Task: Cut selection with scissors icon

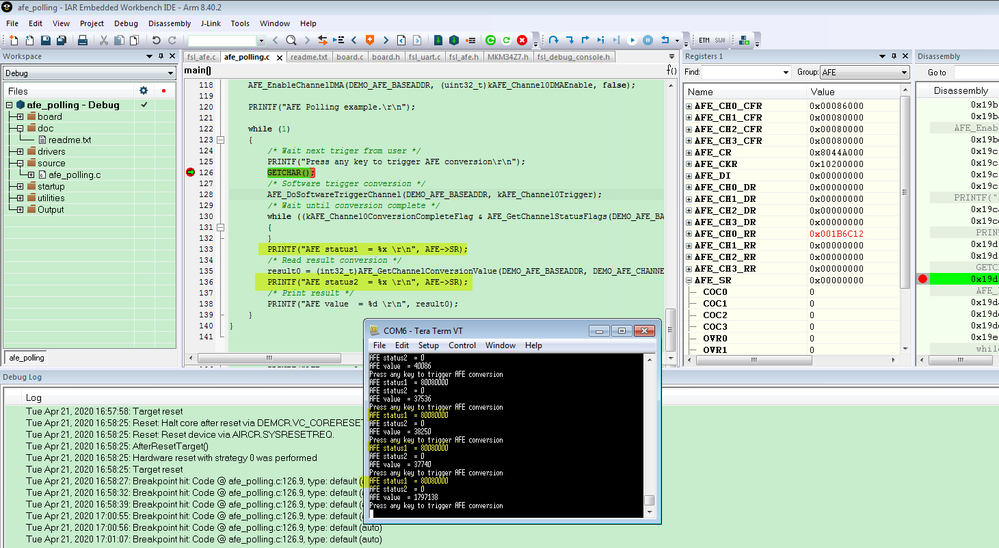Action: [x=104, y=40]
